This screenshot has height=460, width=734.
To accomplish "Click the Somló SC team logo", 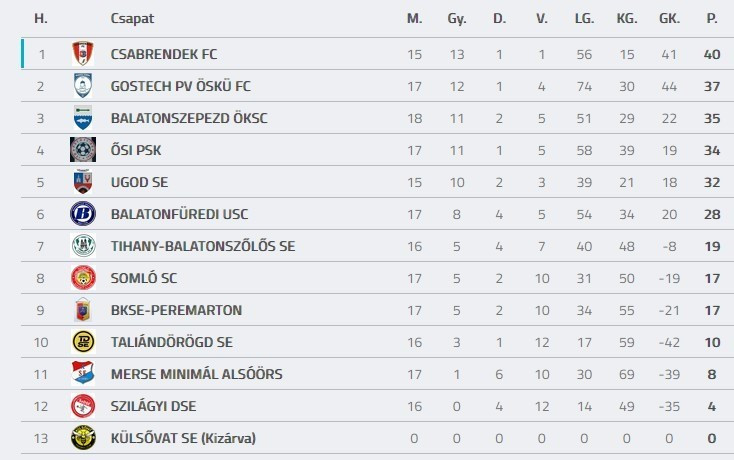I will pyautogui.click(x=83, y=278).
